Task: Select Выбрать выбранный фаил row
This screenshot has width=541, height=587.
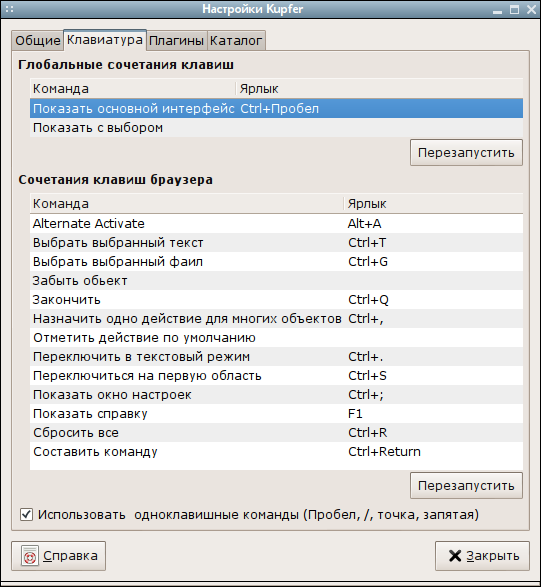Action: coord(276,262)
